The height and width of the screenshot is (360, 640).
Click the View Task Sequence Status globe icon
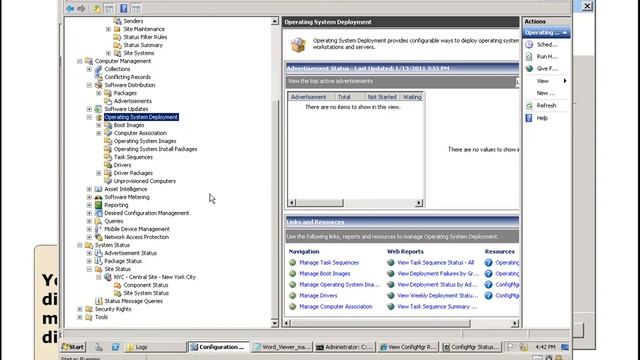391,263
